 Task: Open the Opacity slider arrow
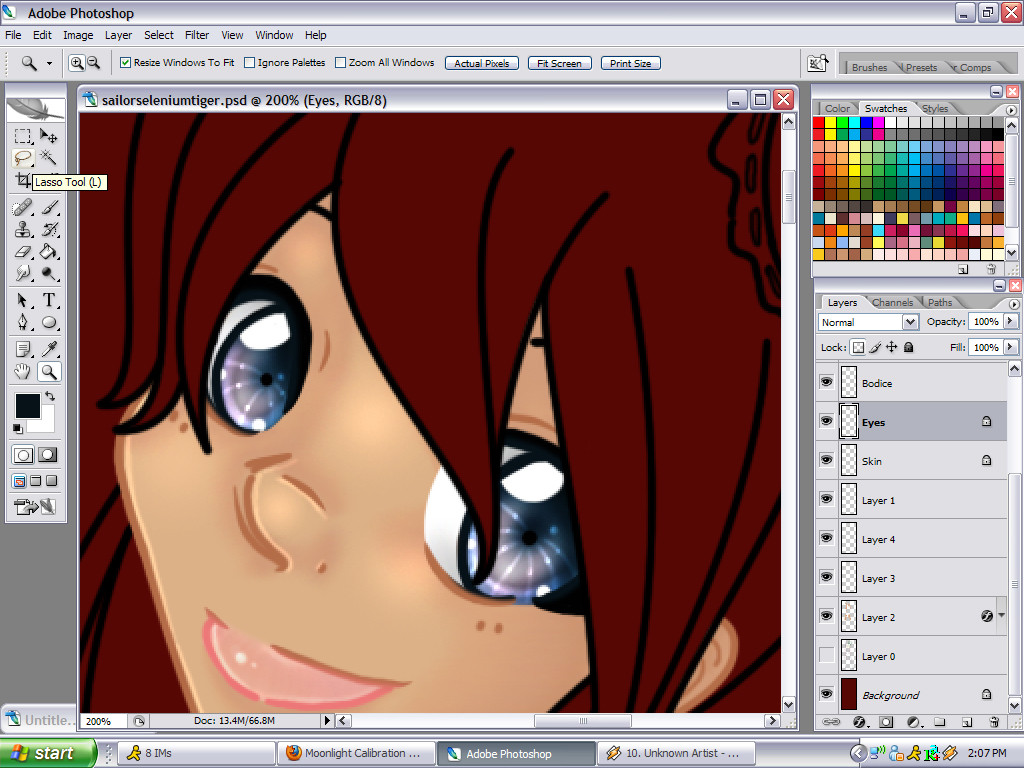(x=1010, y=321)
